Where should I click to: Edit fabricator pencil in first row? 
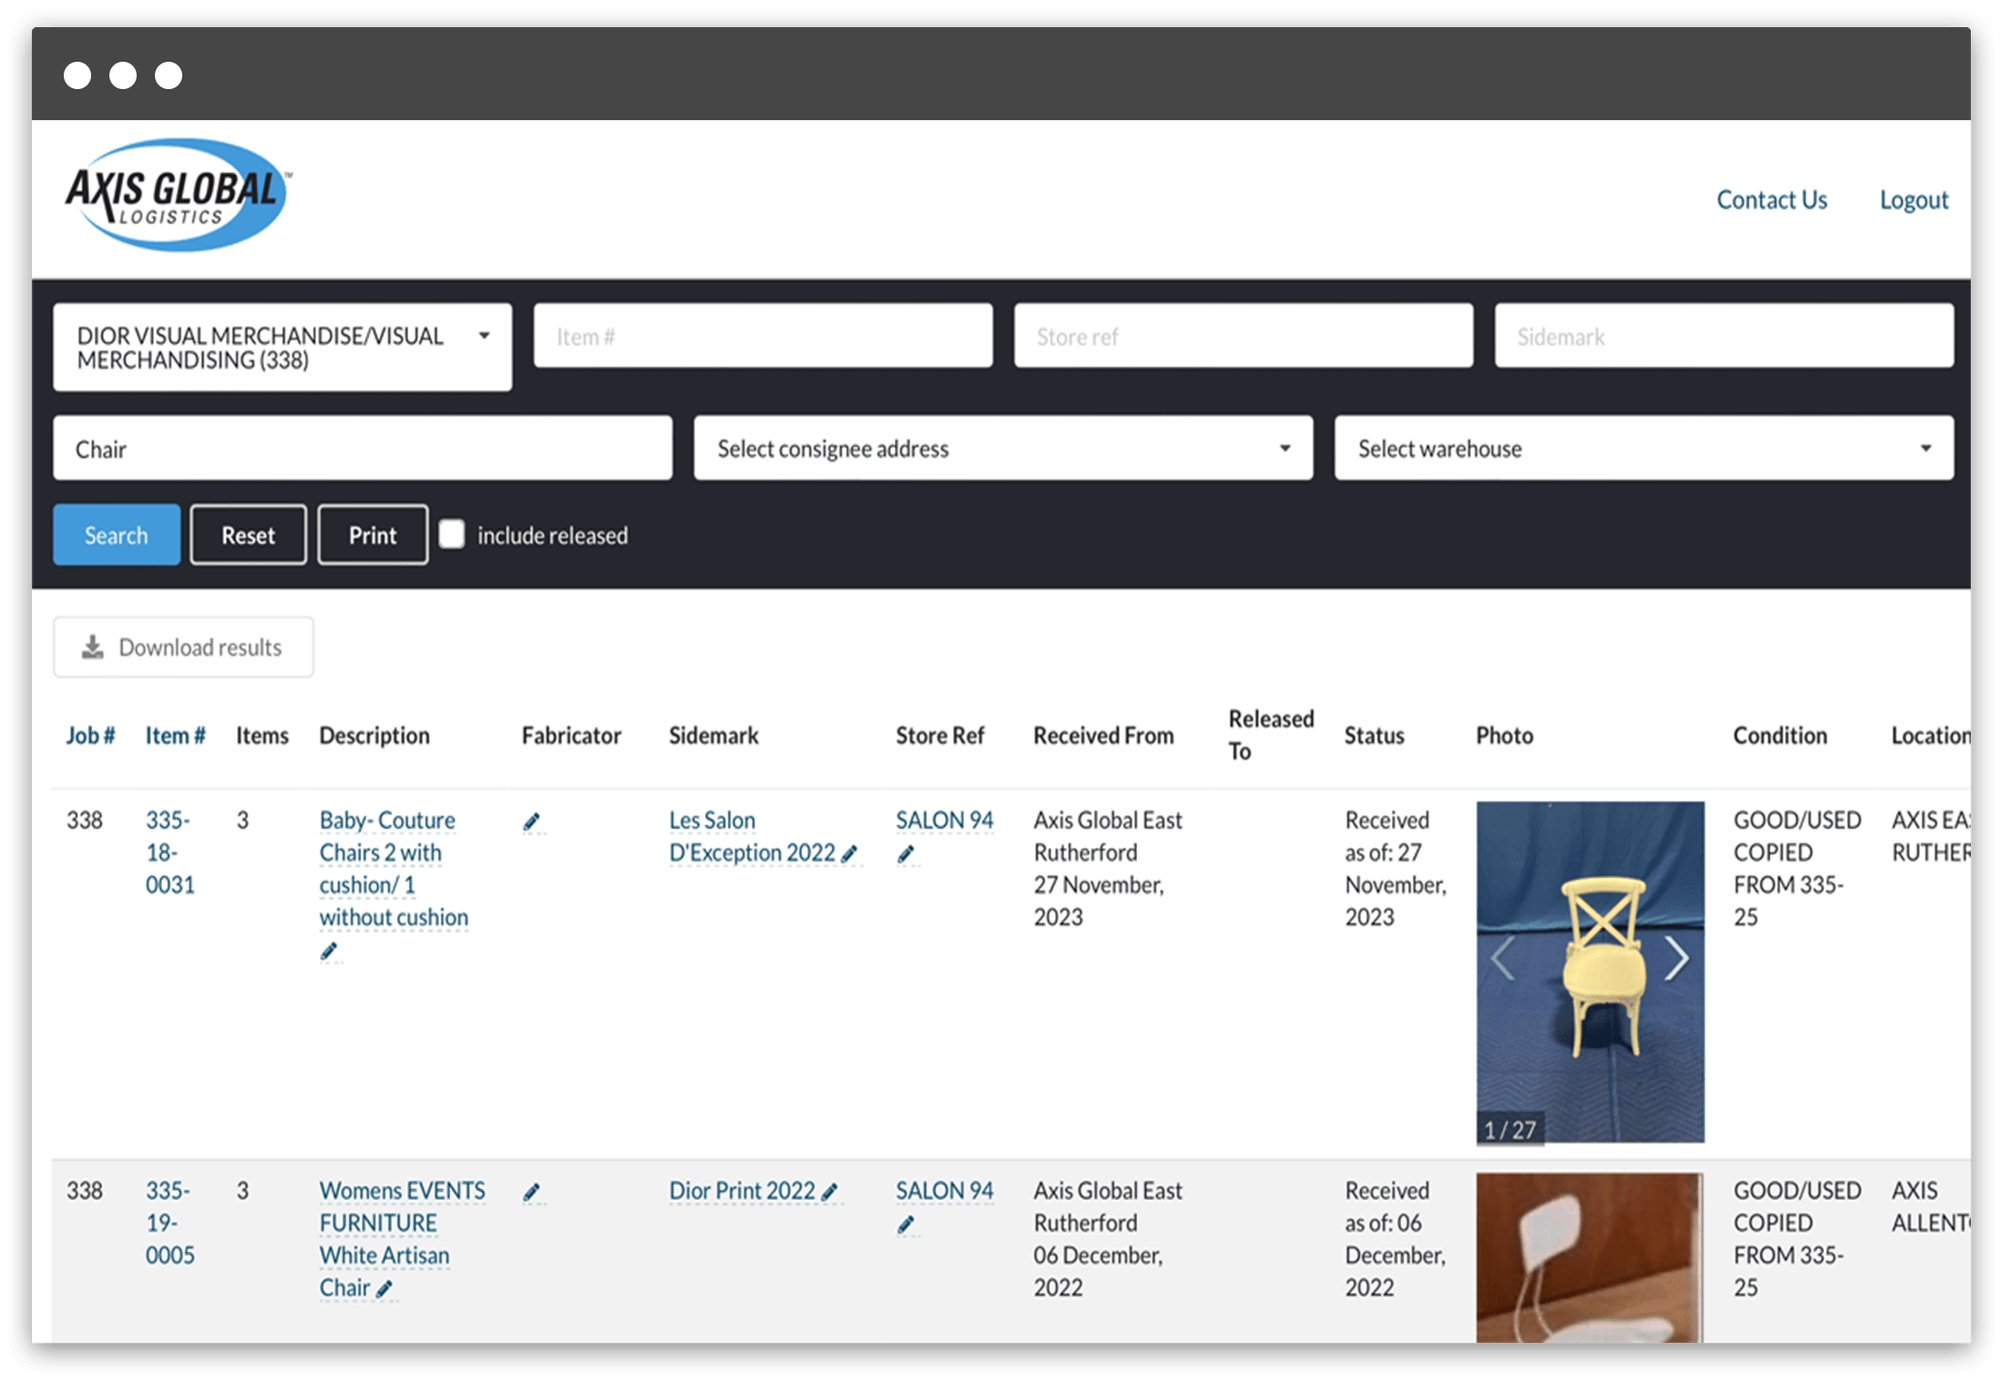click(x=532, y=822)
